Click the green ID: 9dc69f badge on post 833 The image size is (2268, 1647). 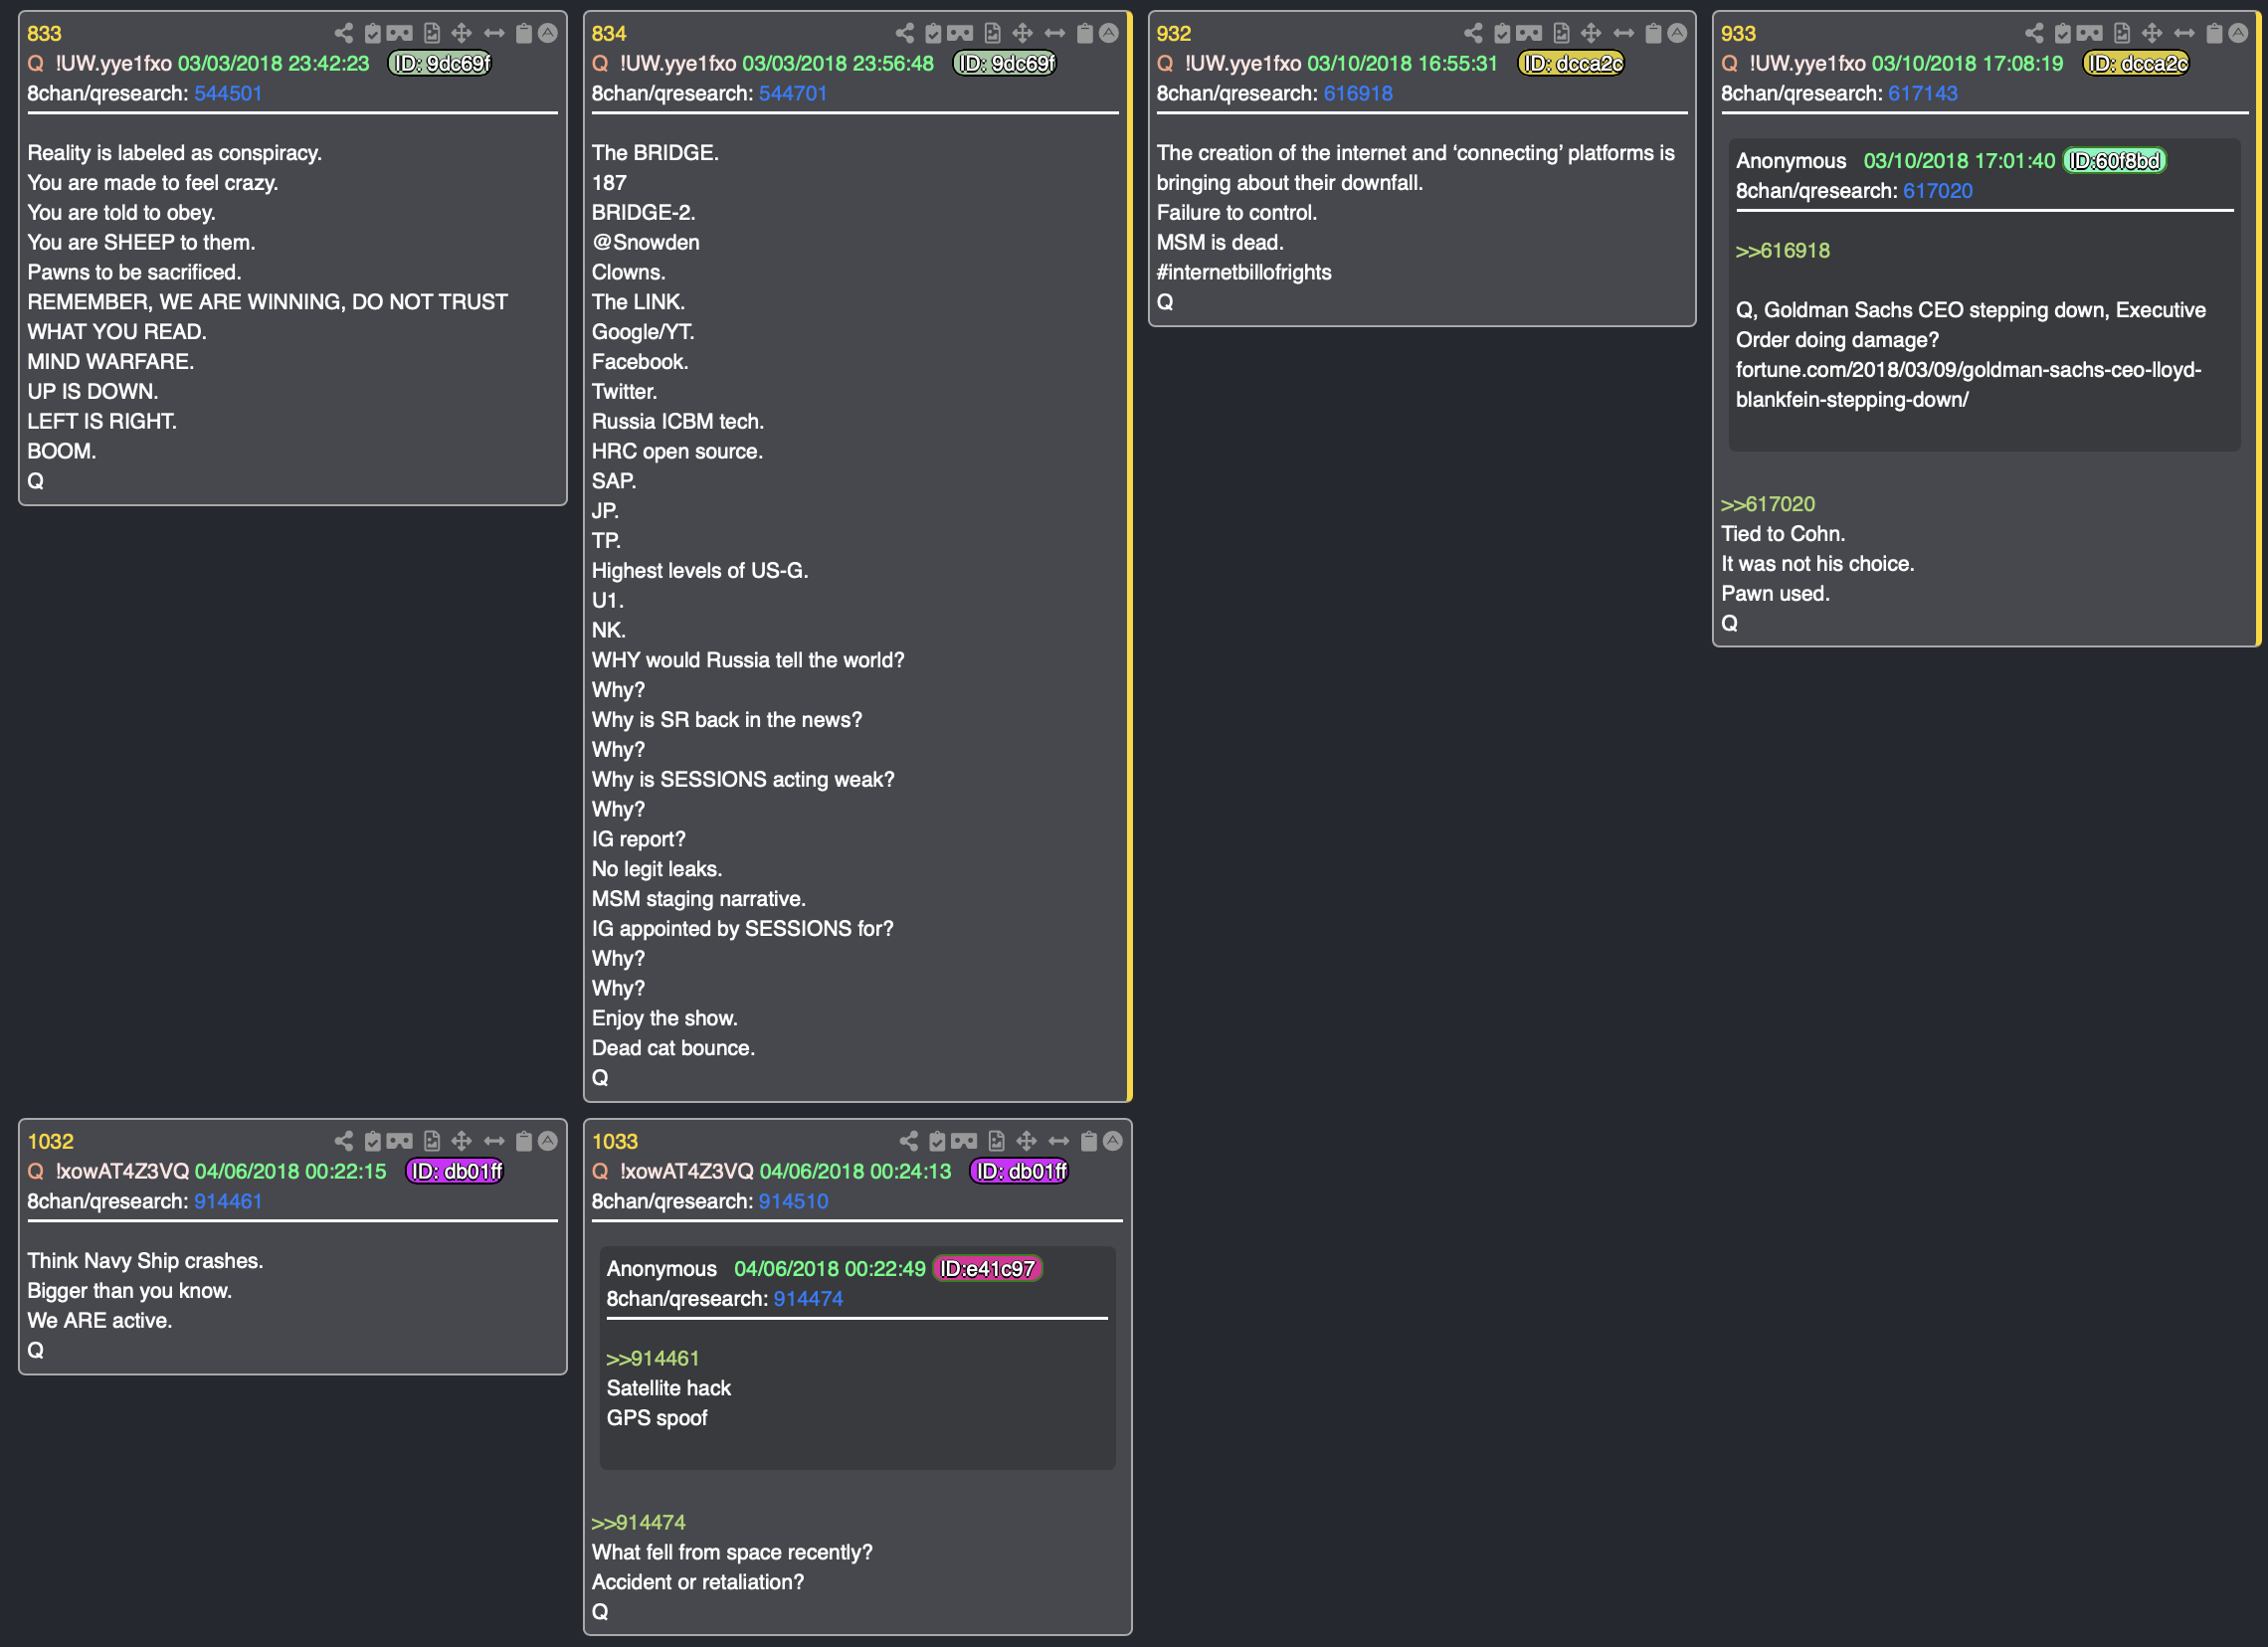click(440, 64)
